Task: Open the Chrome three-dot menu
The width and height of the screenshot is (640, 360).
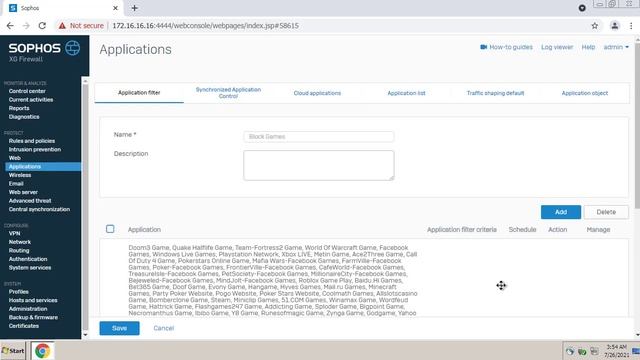Action: pos(631,26)
